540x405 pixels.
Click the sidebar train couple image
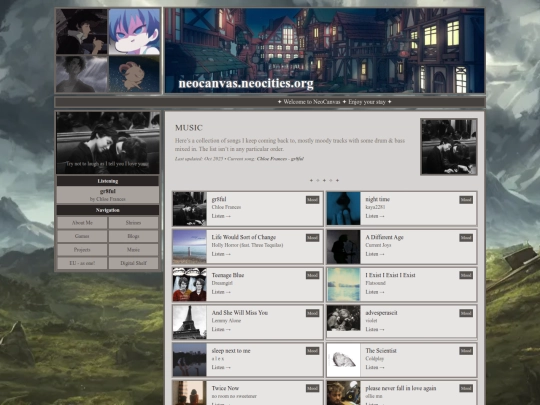coord(108,143)
